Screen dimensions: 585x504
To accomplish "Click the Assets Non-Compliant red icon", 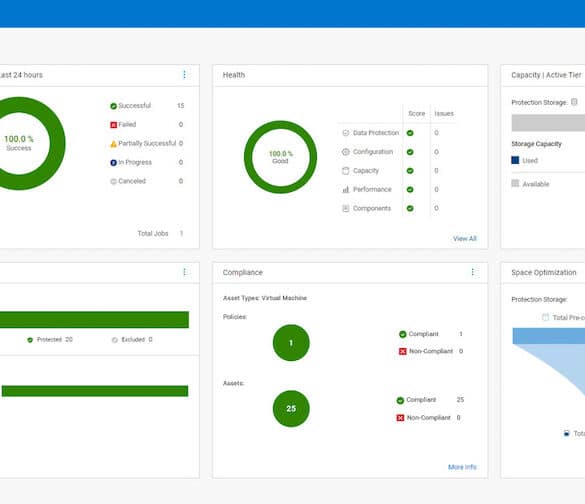I will point(400,418).
